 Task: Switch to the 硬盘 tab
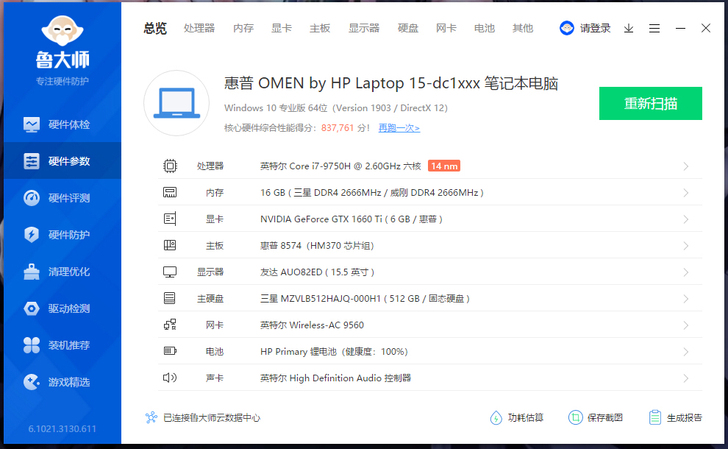(408, 28)
